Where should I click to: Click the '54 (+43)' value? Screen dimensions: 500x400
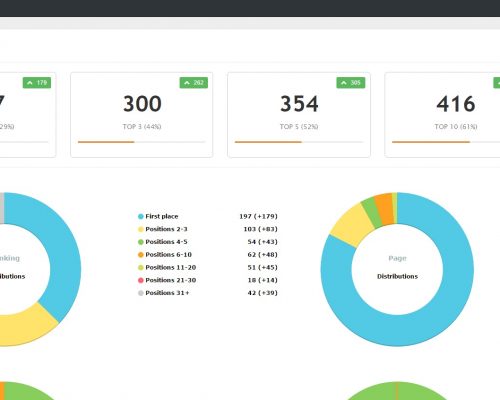pyautogui.click(x=262, y=242)
